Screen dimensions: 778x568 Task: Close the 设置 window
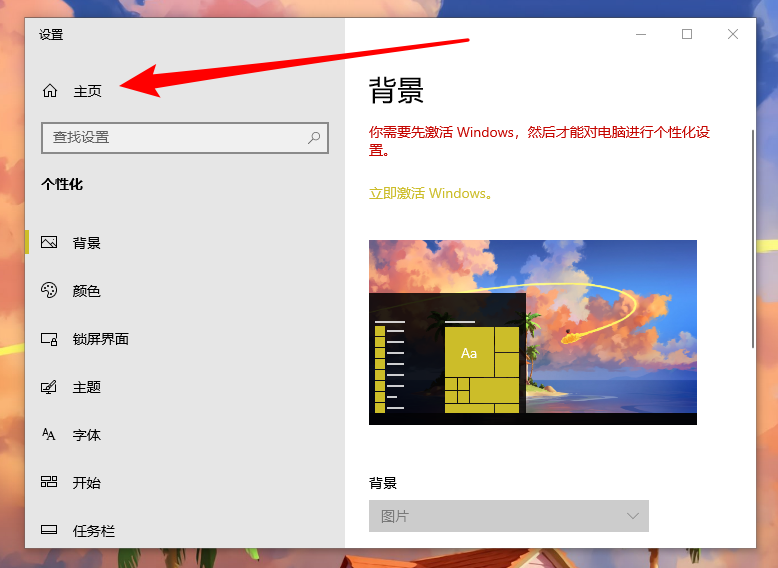[x=733, y=34]
